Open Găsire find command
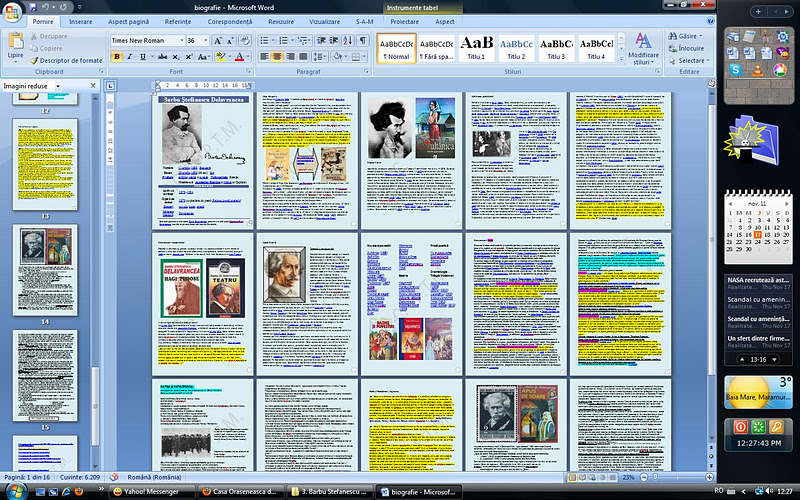 click(x=686, y=36)
